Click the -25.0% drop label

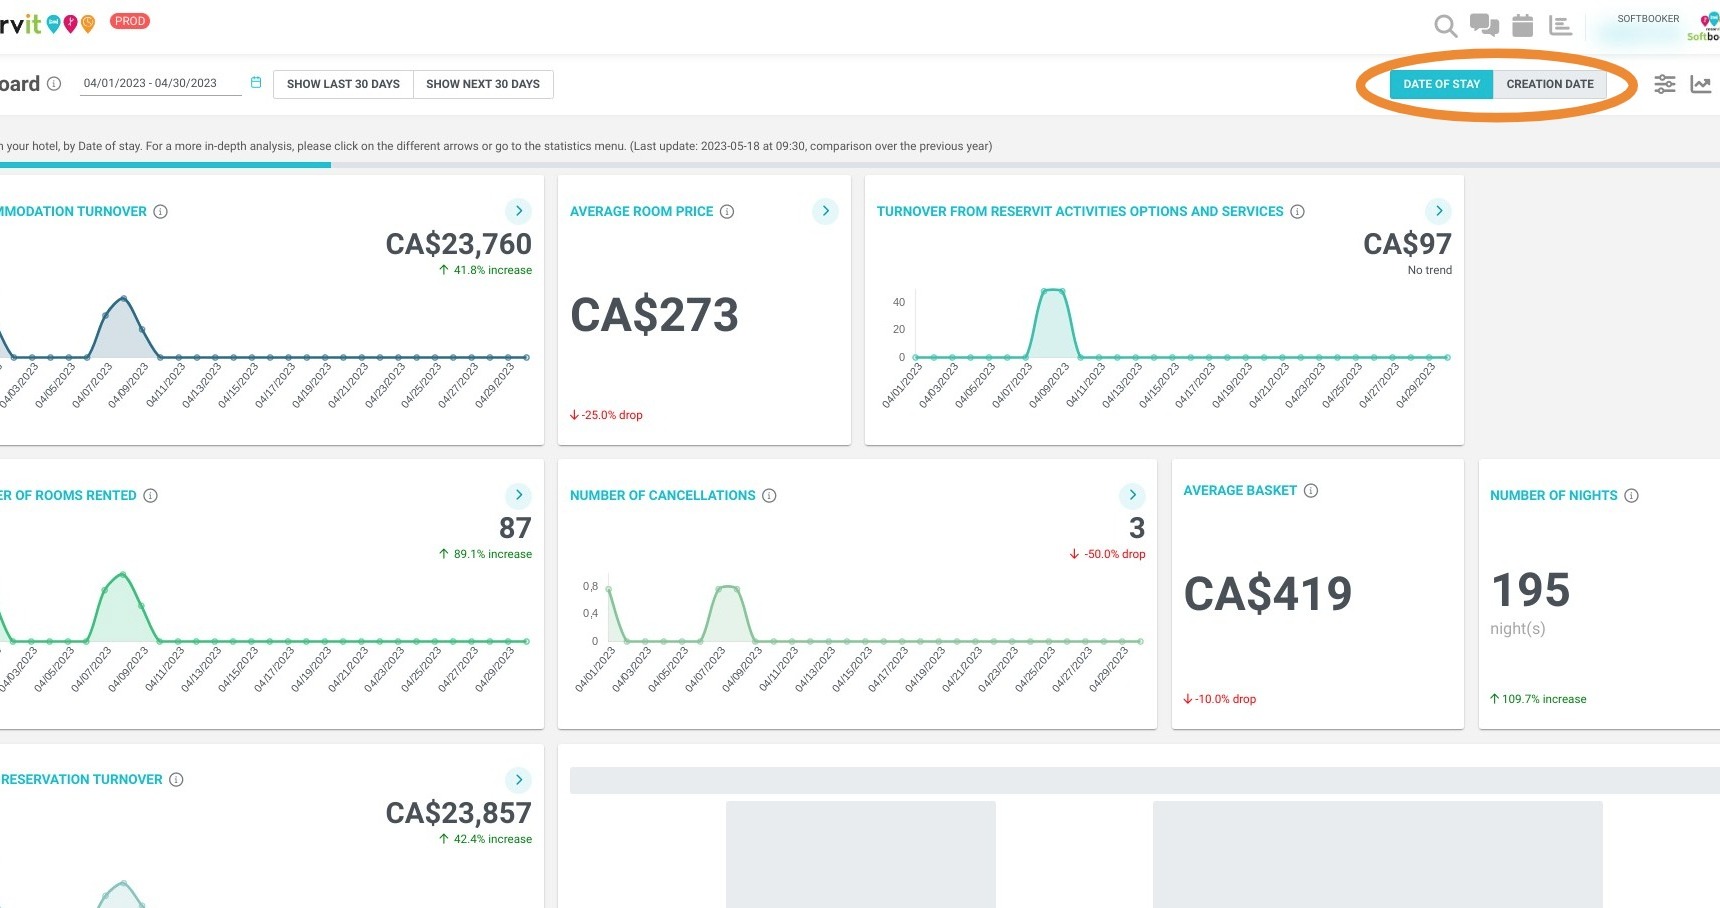coord(606,415)
